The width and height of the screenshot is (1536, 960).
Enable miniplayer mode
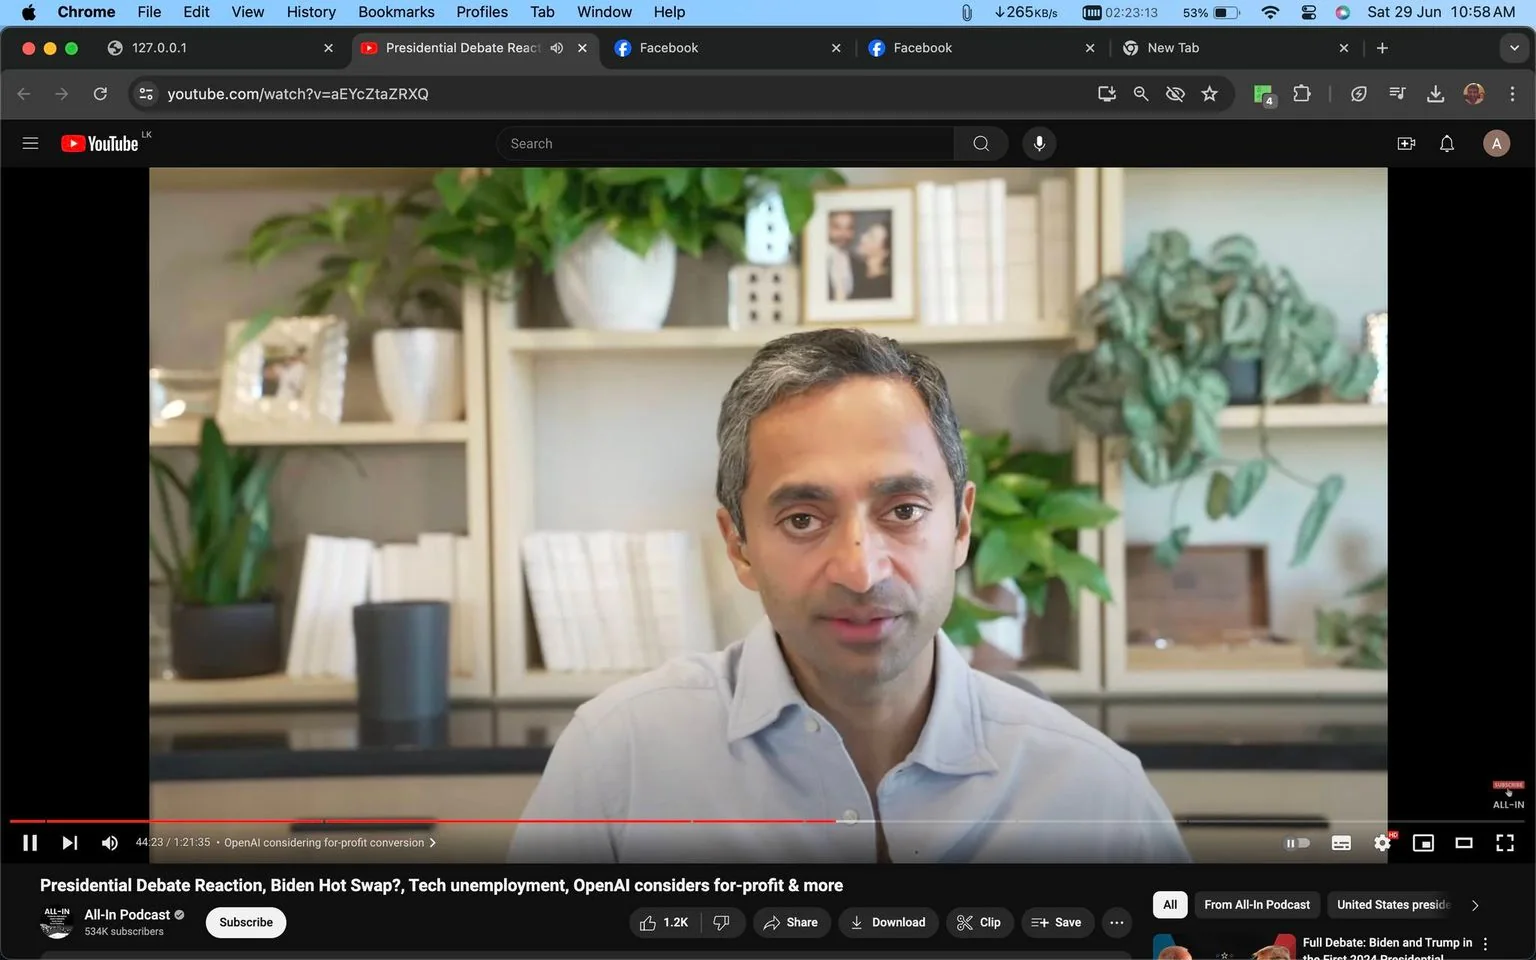pyautogui.click(x=1423, y=843)
